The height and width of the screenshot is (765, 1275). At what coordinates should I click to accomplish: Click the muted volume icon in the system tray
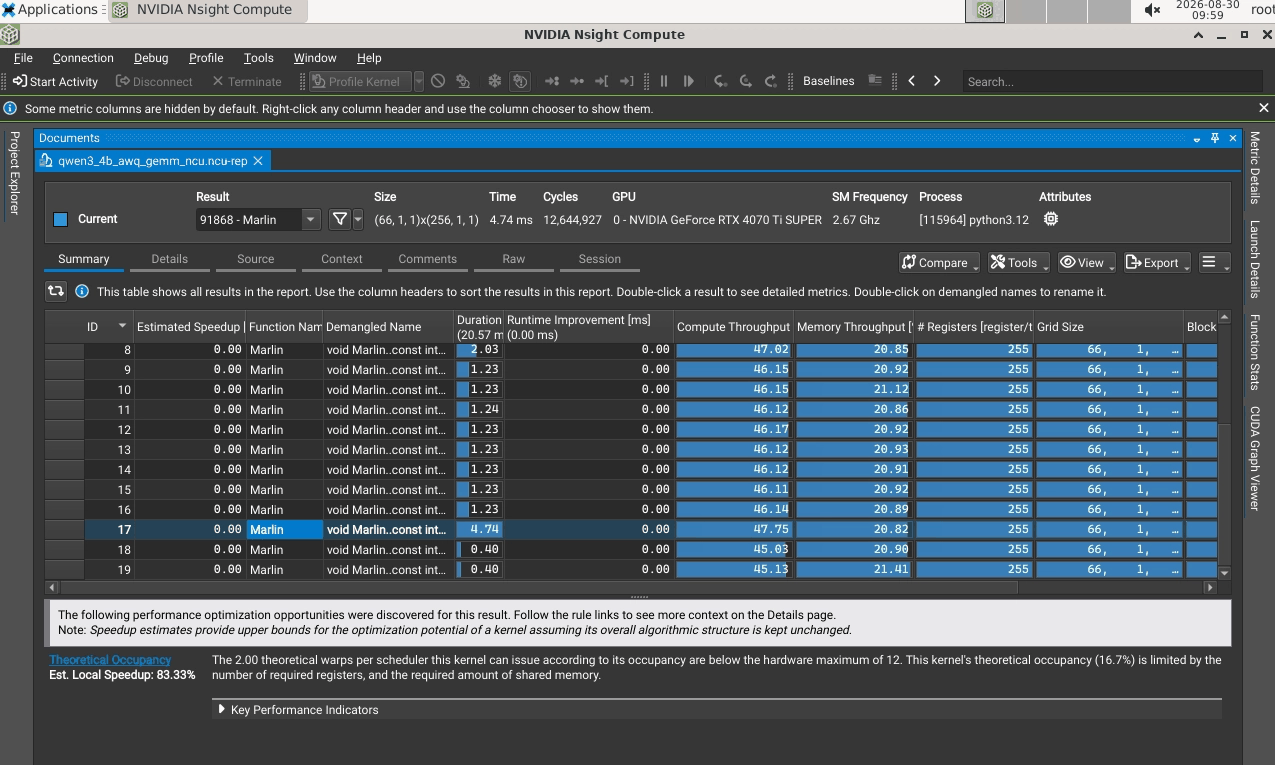coord(1152,10)
